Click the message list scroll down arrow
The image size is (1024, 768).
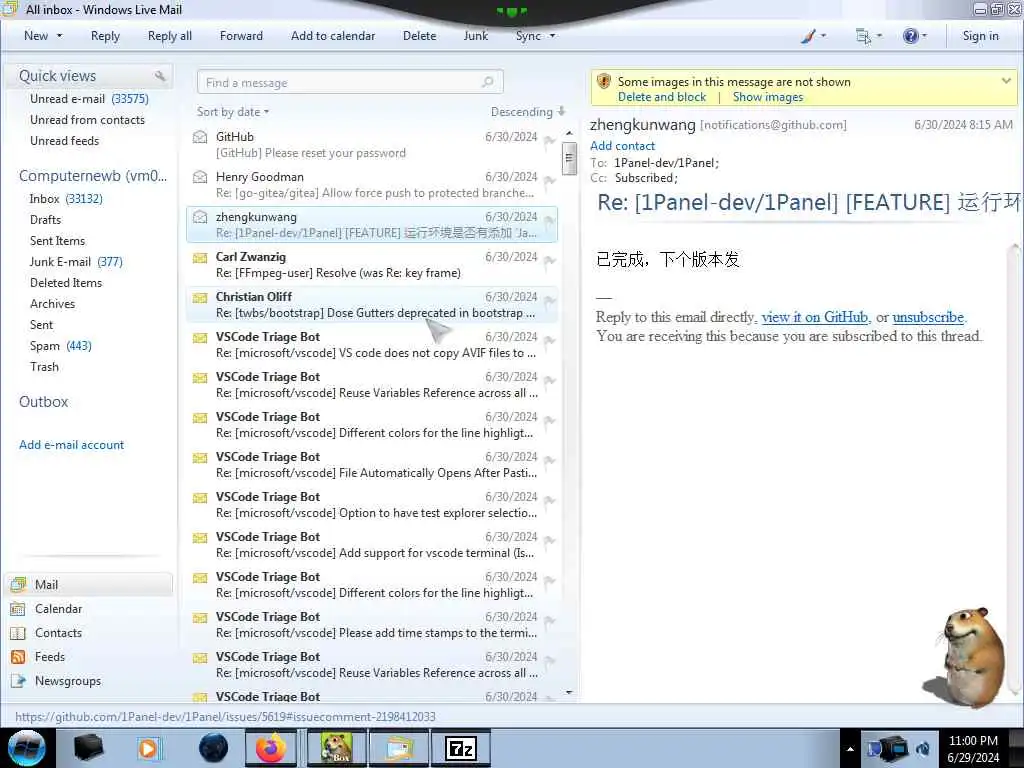pyautogui.click(x=569, y=692)
